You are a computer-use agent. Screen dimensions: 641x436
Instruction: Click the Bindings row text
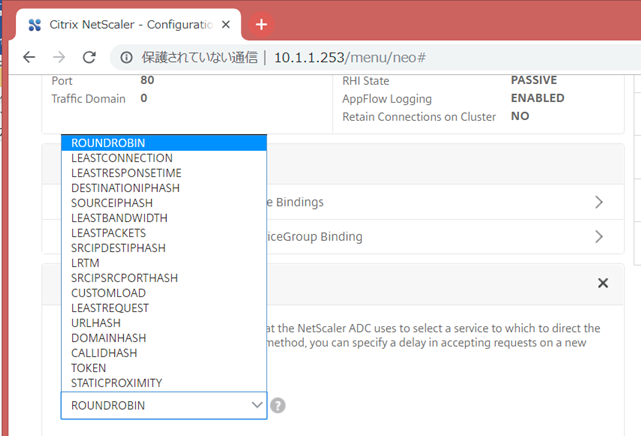pos(295,202)
